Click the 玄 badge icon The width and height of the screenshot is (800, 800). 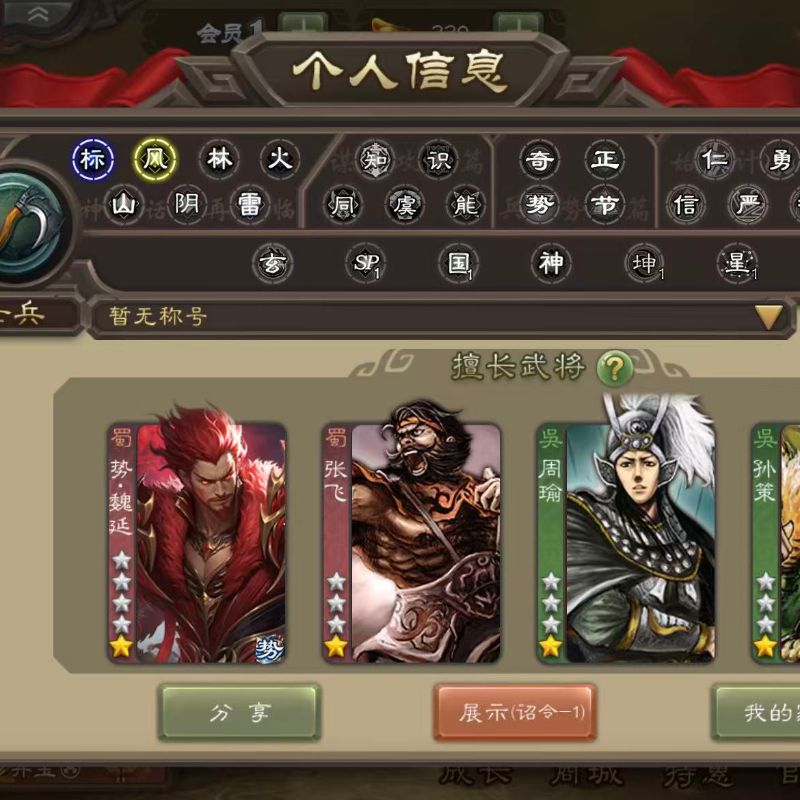(x=272, y=263)
